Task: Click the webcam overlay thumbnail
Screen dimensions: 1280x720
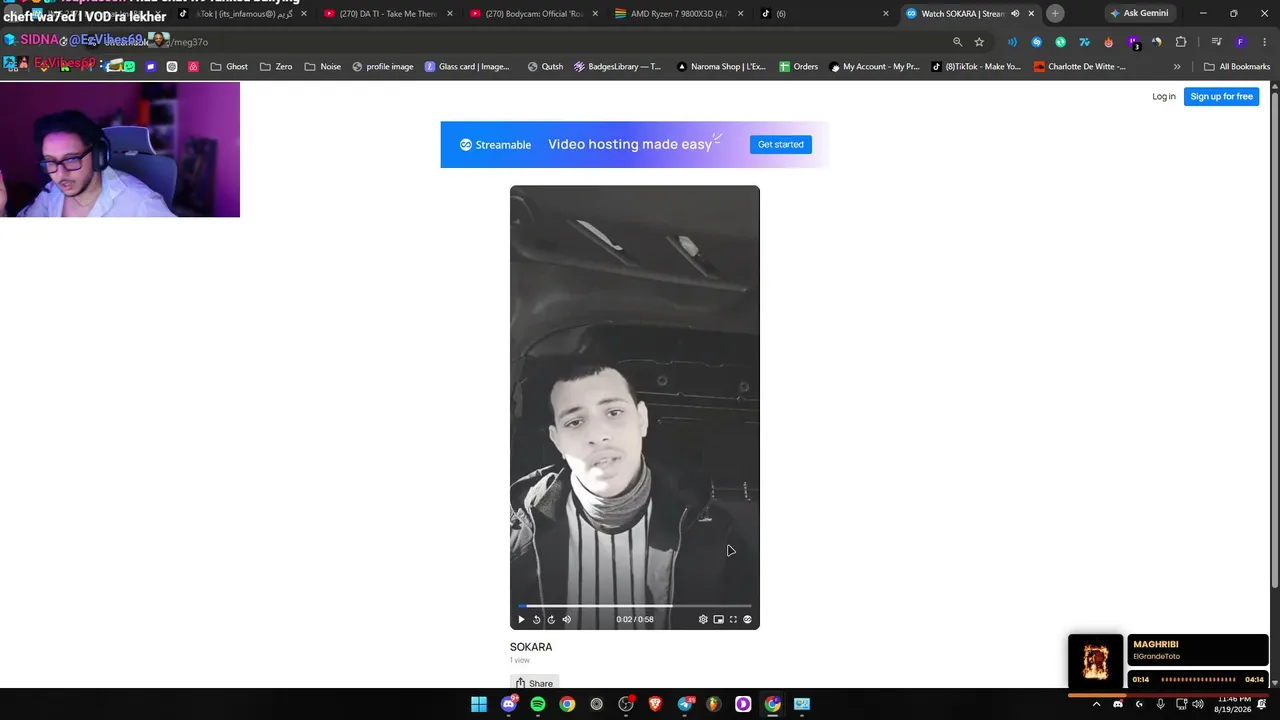Action: coord(120,149)
